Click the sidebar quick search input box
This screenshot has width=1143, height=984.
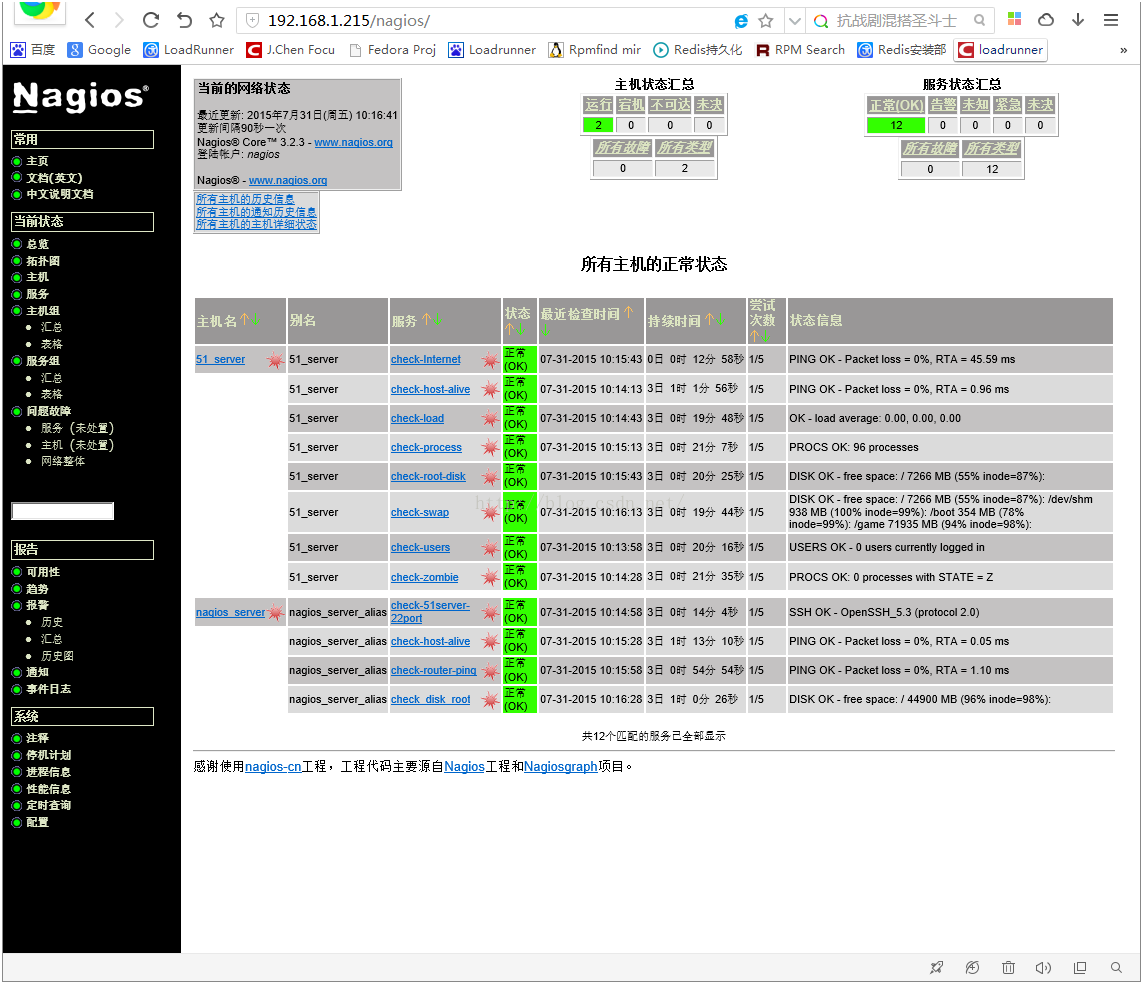tap(63, 511)
